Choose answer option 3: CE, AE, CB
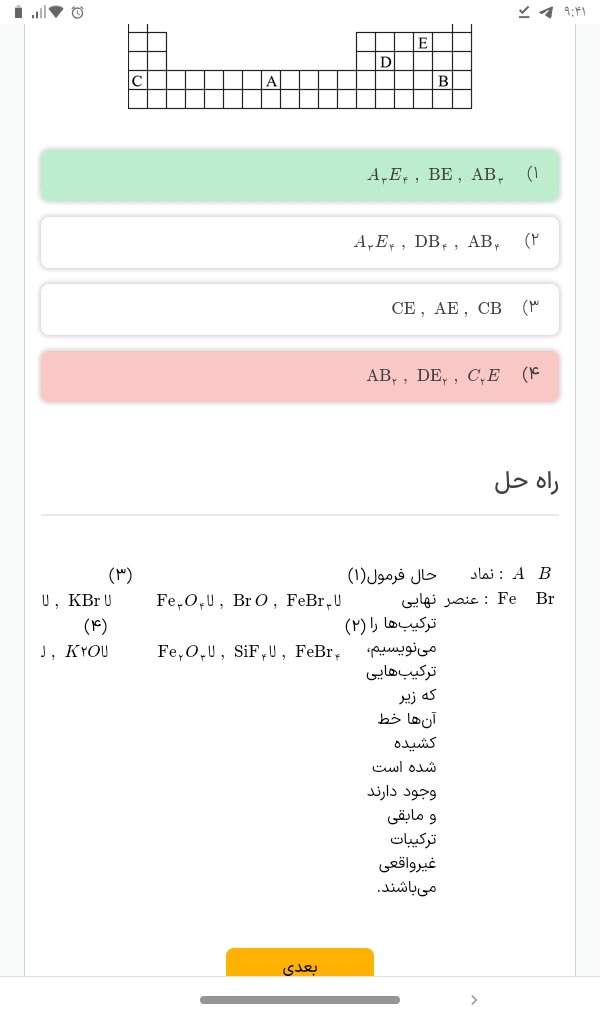 click(x=300, y=309)
